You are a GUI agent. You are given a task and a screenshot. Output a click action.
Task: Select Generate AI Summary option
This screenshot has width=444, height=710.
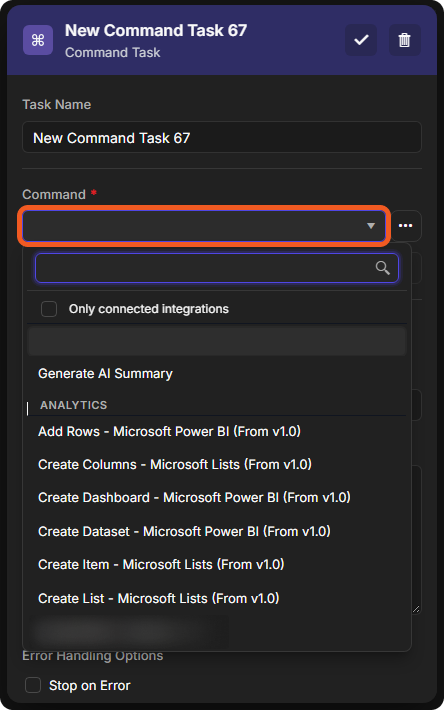pyautogui.click(x=105, y=374)
